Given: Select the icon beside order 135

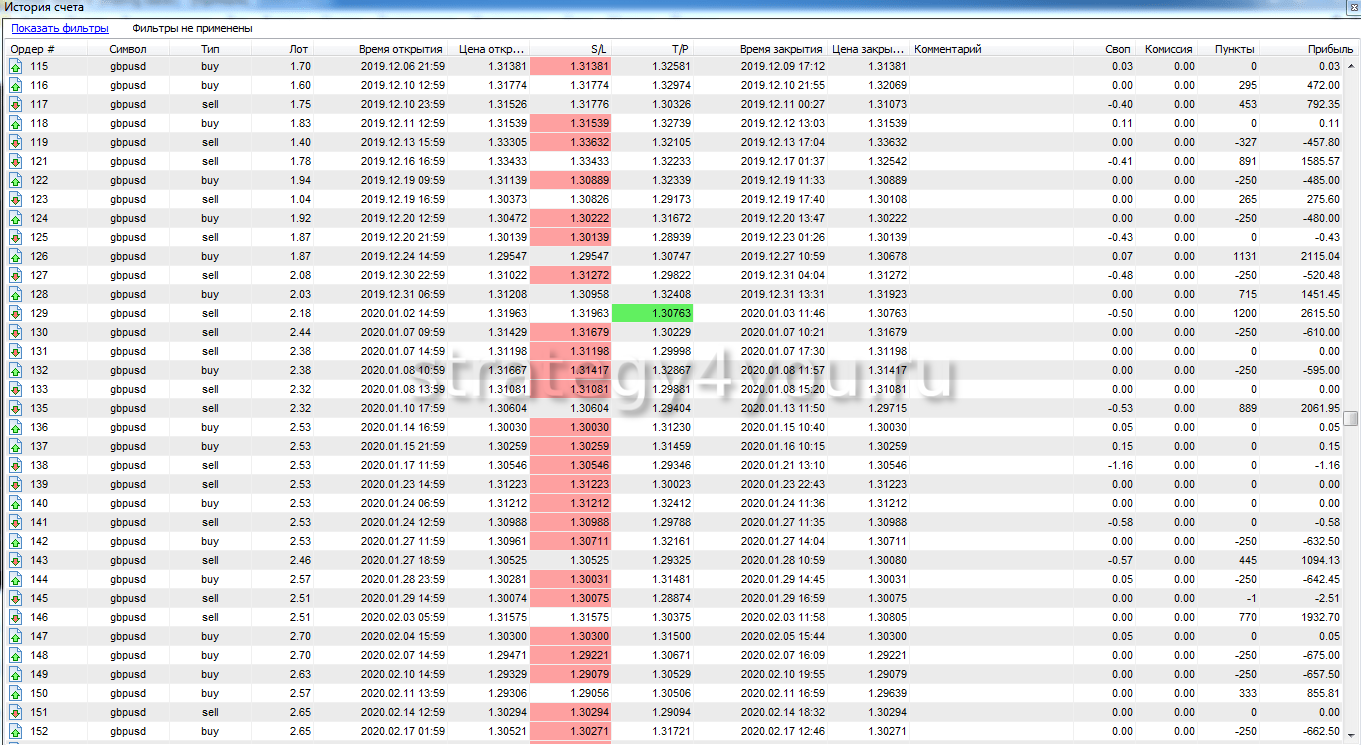Looking at the screenshot, I should (15, 409).
